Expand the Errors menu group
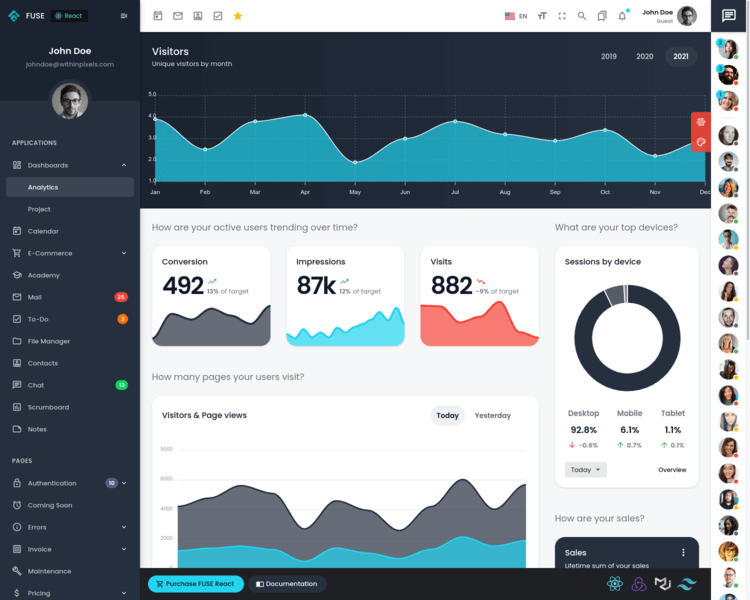Screen dimensions: 750x600 pyautogui.click(x=70, y=527)
